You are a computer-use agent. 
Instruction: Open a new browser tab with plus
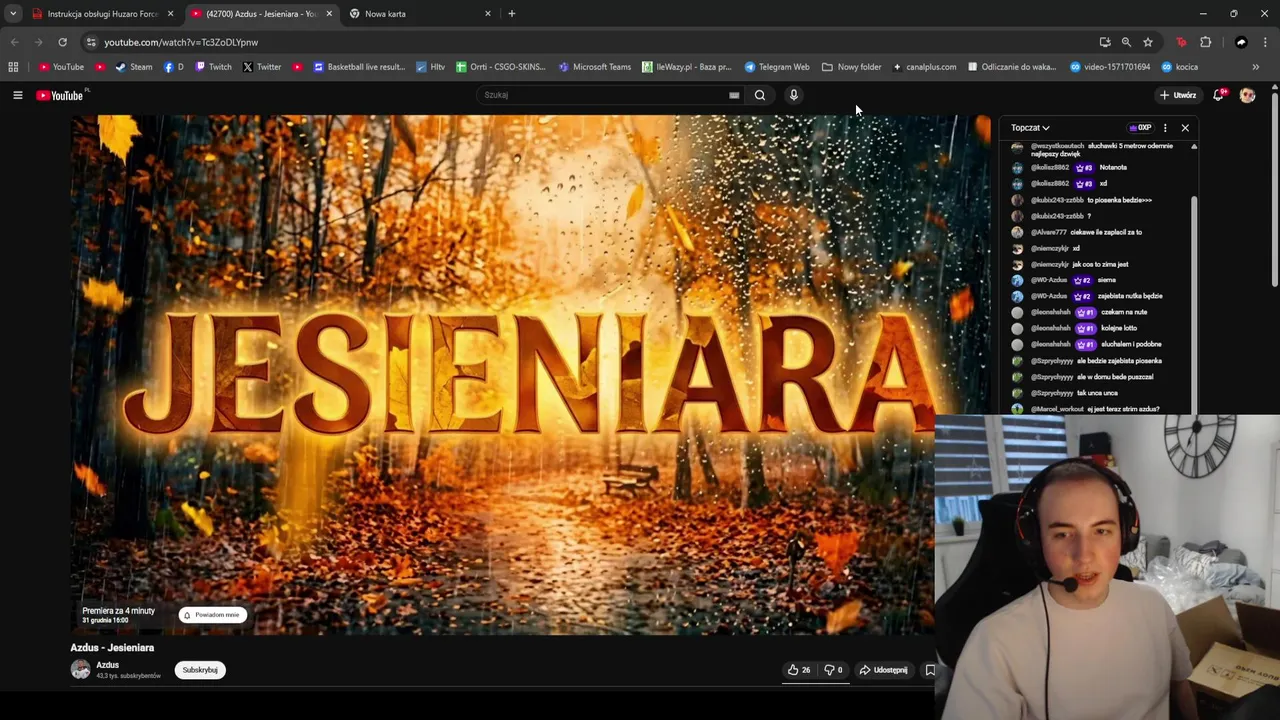tap(512, 14)
